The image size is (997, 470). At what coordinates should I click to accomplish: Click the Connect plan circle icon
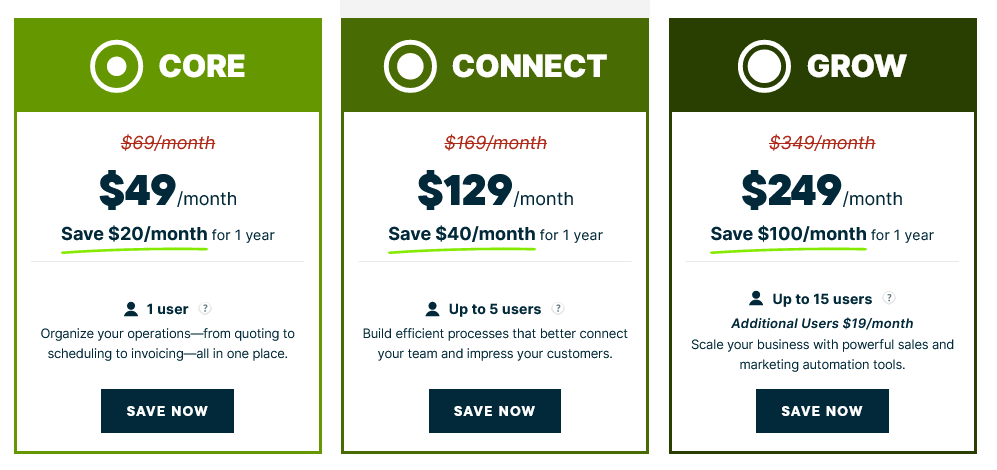[411, 66]
